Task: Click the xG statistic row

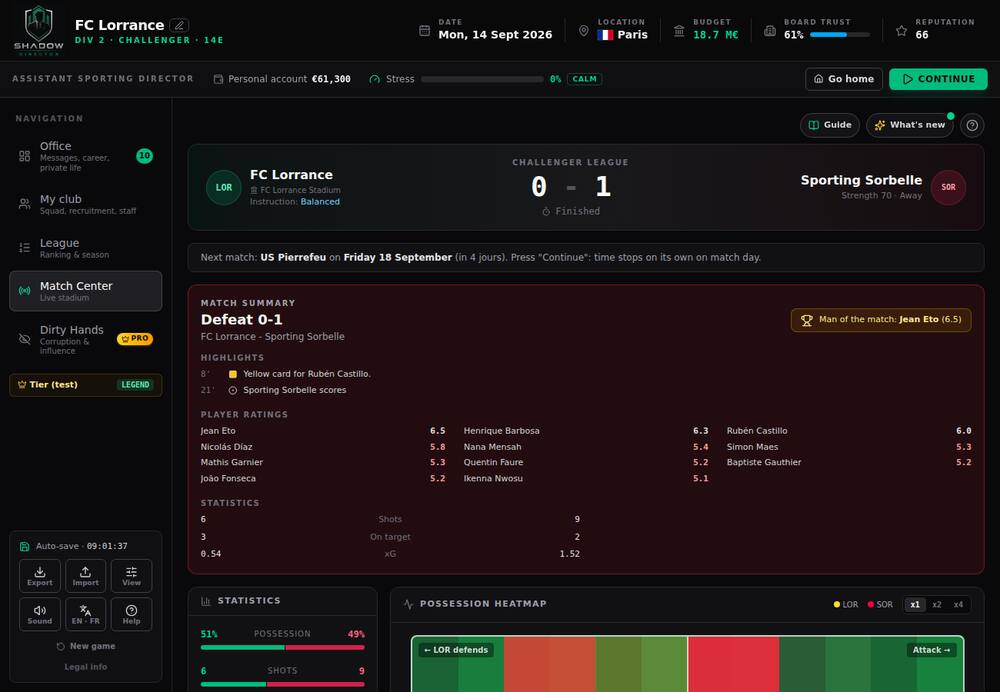Action: click(x=390, y=554)
